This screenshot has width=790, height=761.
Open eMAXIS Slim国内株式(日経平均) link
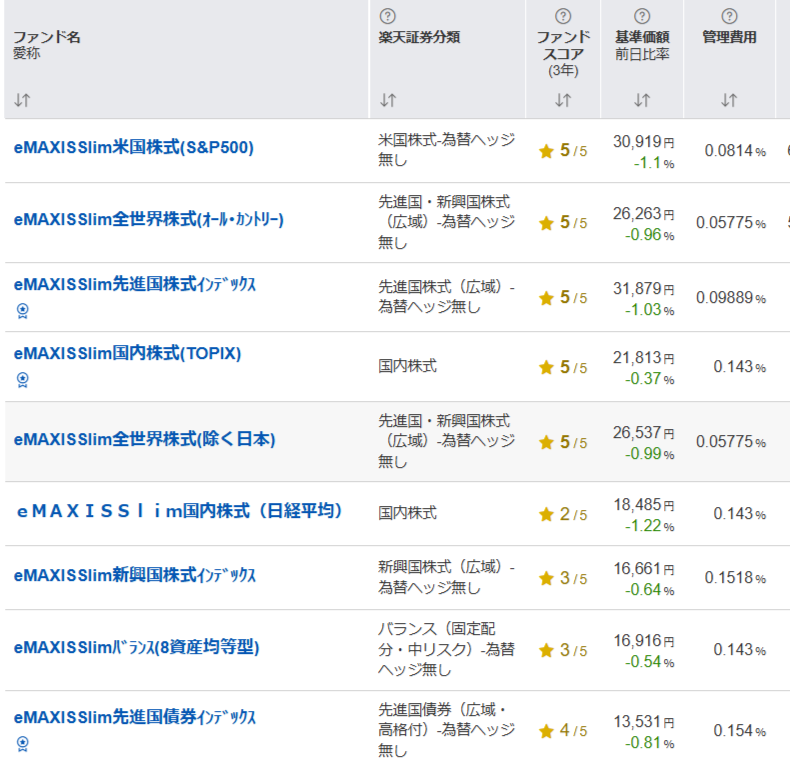point(180,511)
